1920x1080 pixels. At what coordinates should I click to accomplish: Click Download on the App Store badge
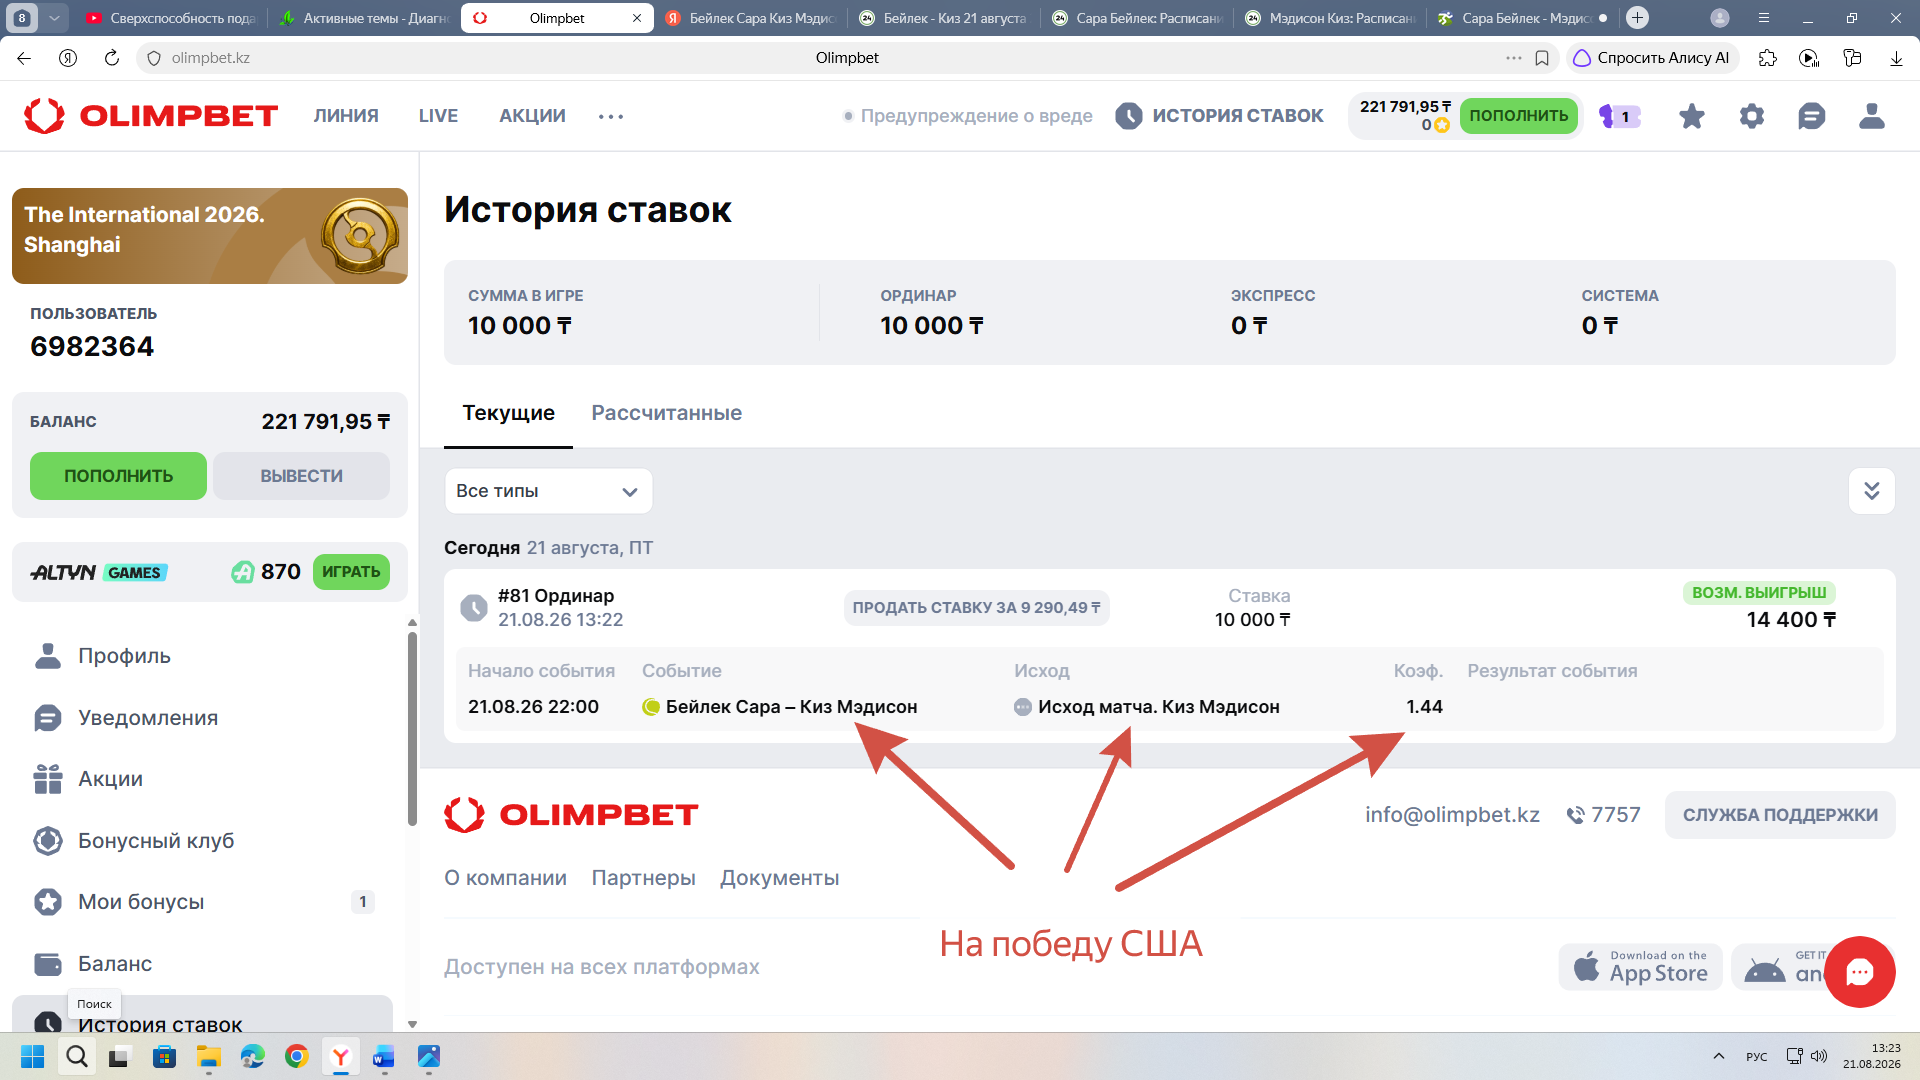point(1640,967)
